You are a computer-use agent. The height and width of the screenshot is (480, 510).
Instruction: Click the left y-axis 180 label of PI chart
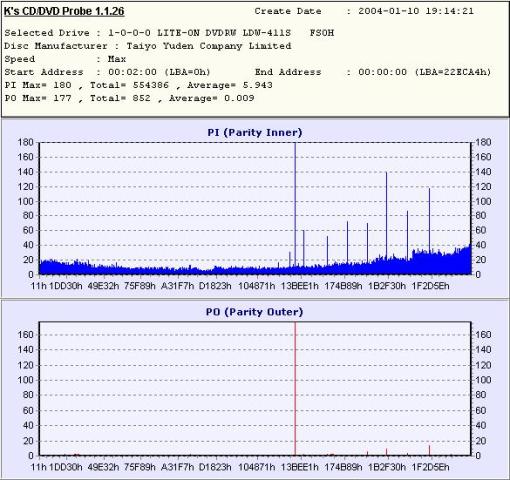26,142
